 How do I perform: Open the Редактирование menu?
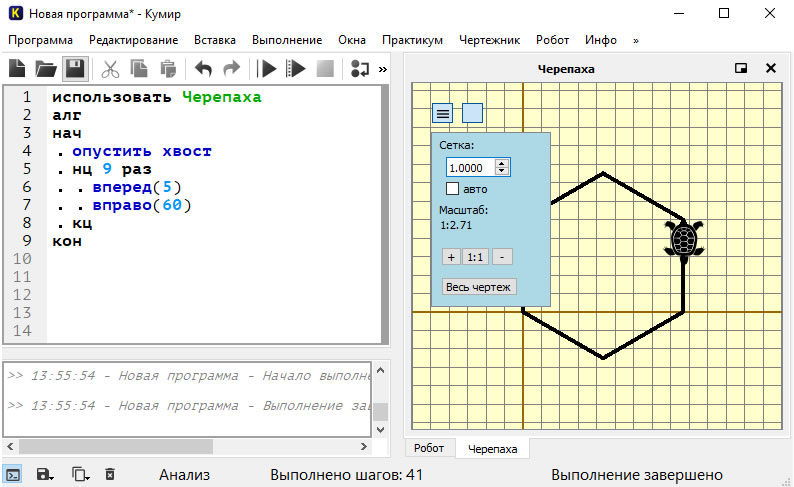134,40
